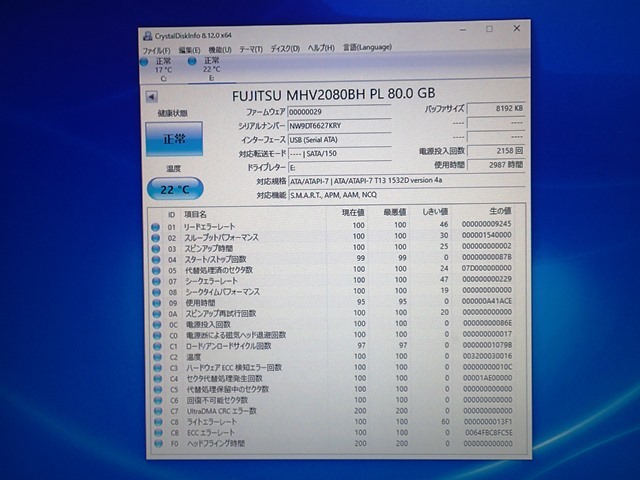Image resolution: width=640 pixels, height=480 pixels.
Task: Click the 生の値 column header
Action: click(500, 211)
